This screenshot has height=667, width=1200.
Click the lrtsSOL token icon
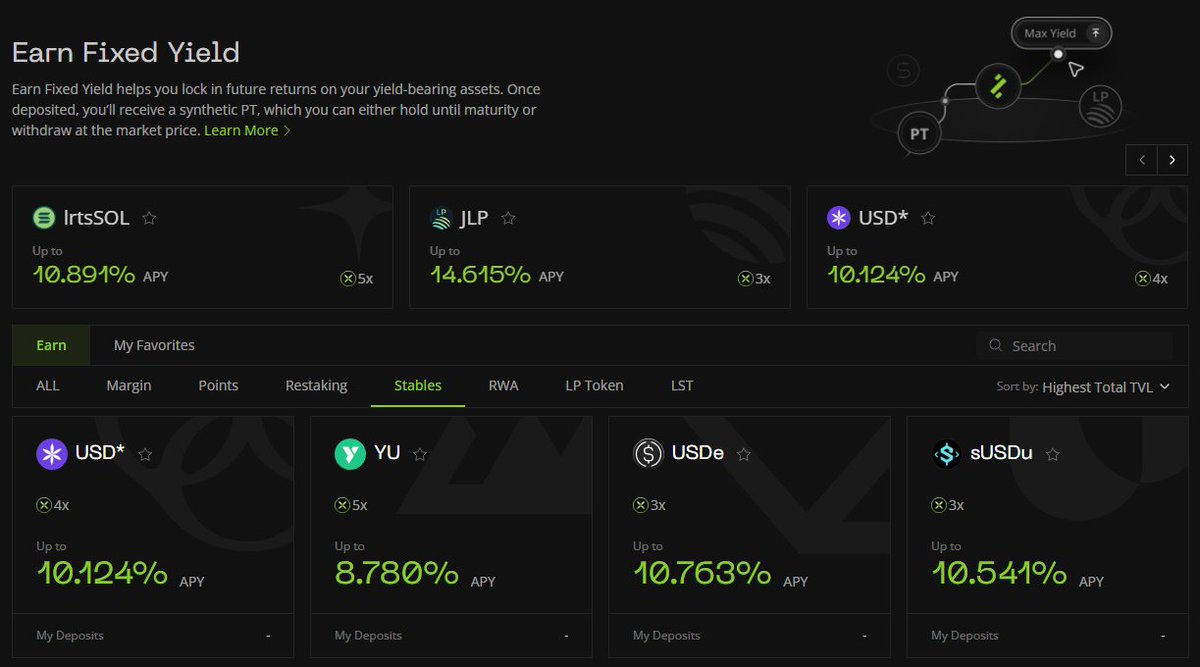[44, 217]
